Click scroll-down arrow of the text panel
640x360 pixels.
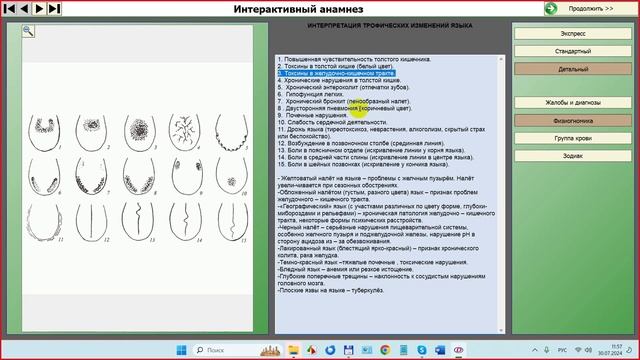click(501, 330)
